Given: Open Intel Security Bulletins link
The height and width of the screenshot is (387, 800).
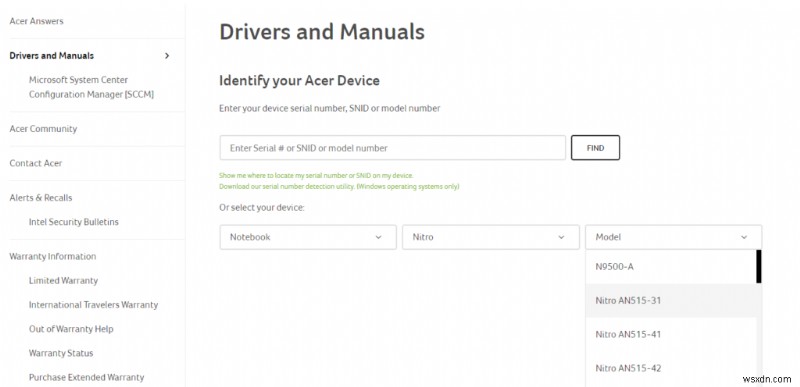Looking at the screenshot, I should [x=73, y=222].
